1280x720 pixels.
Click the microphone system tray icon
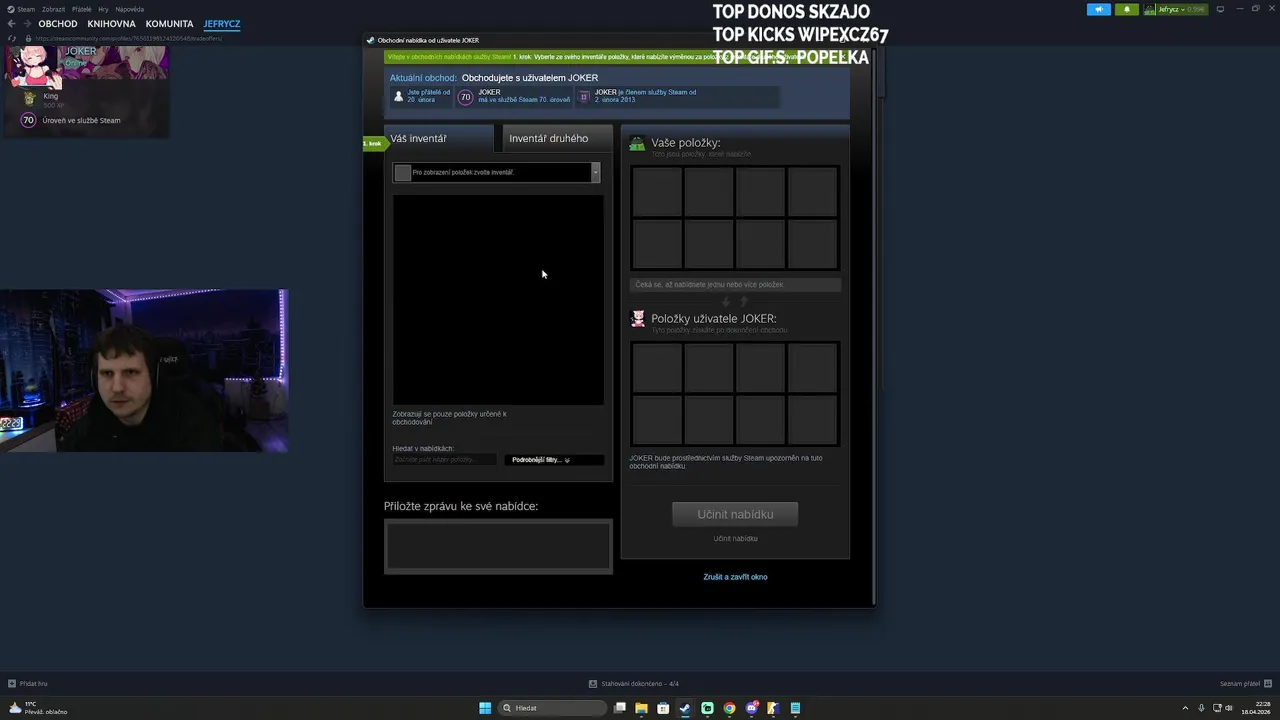tap(1201, 708)
